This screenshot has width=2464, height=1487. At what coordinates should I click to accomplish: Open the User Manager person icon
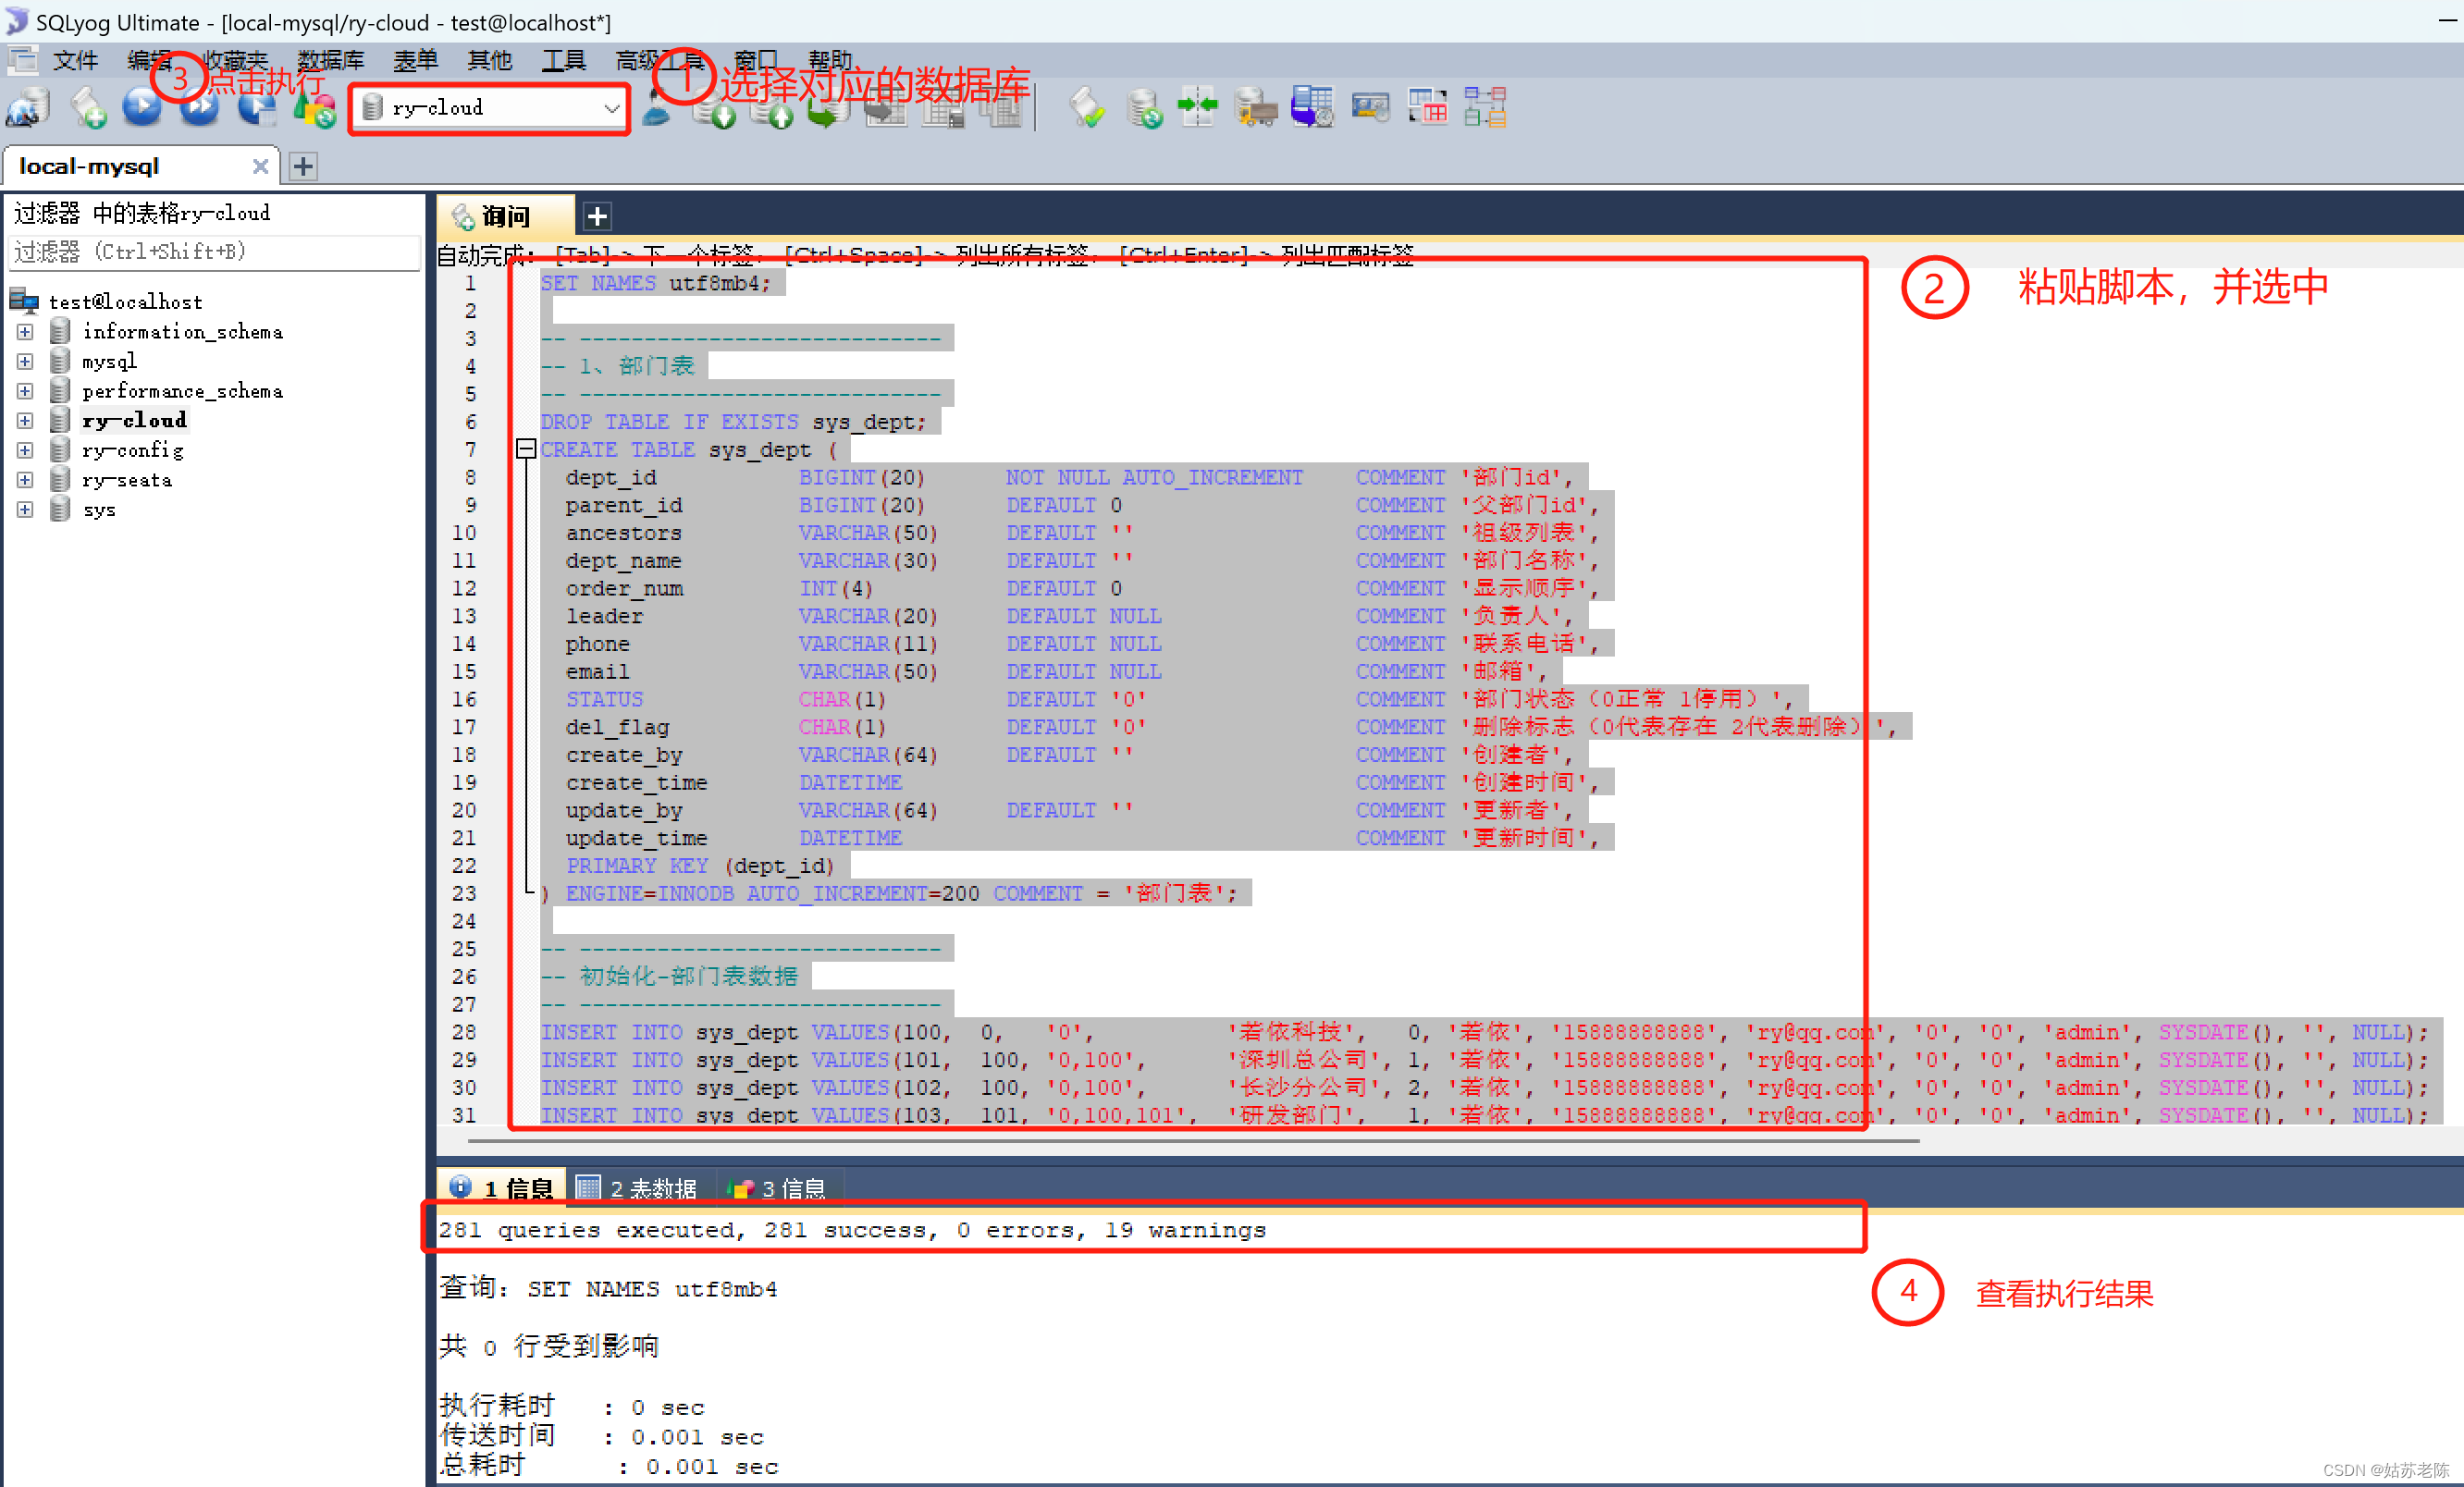(657, 107)
